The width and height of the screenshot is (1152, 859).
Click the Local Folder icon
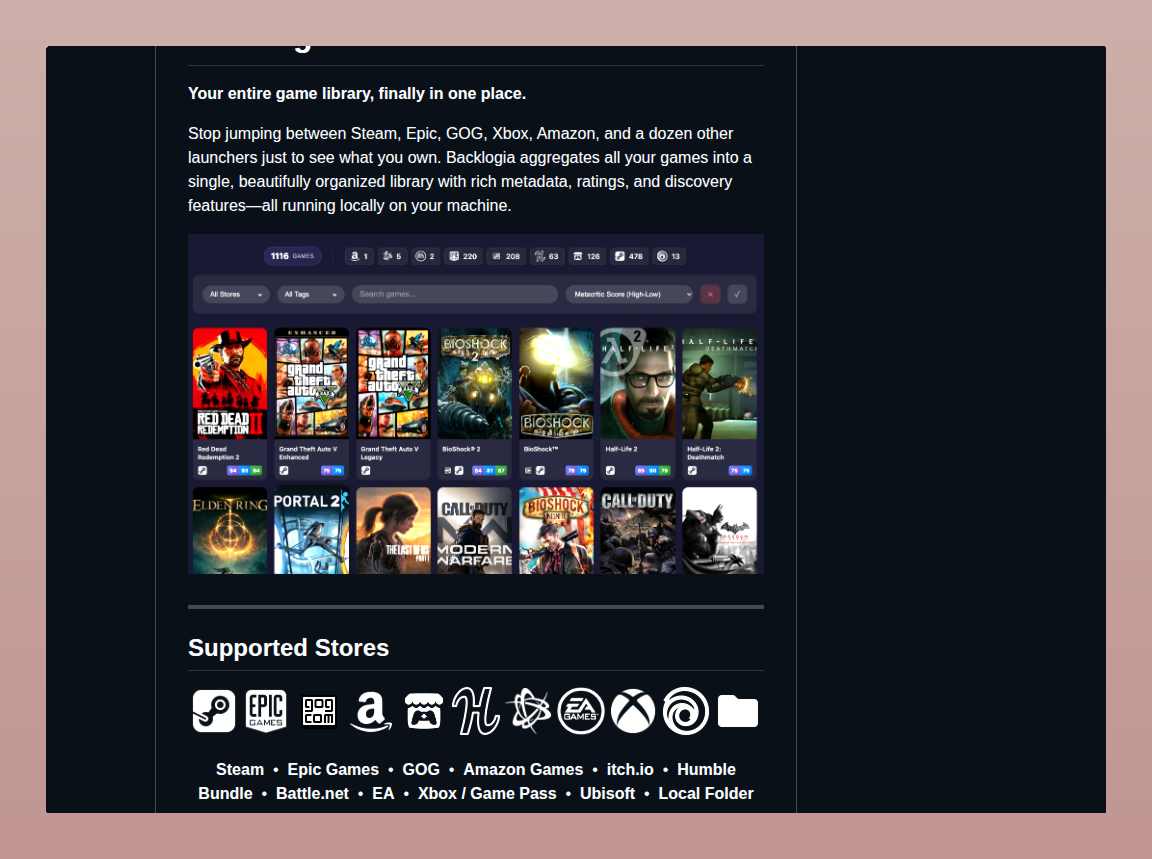(738, 711)
